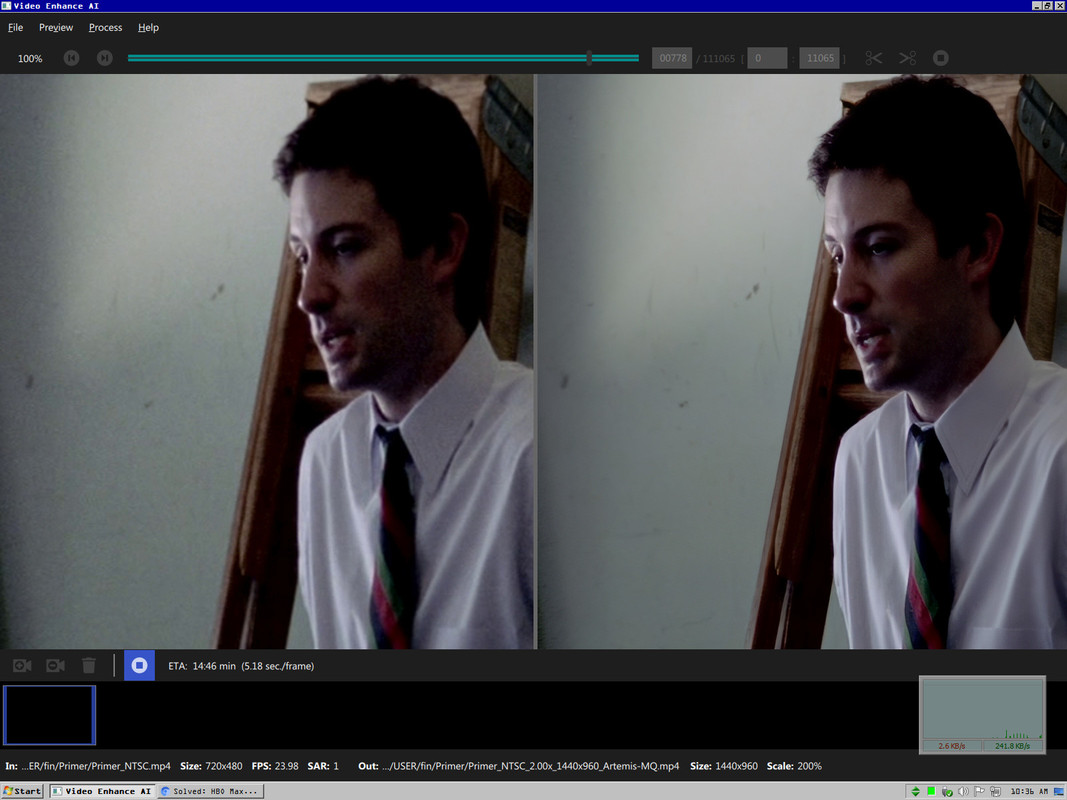Click the volume speaker tray icon

click(x=963, y=791)
